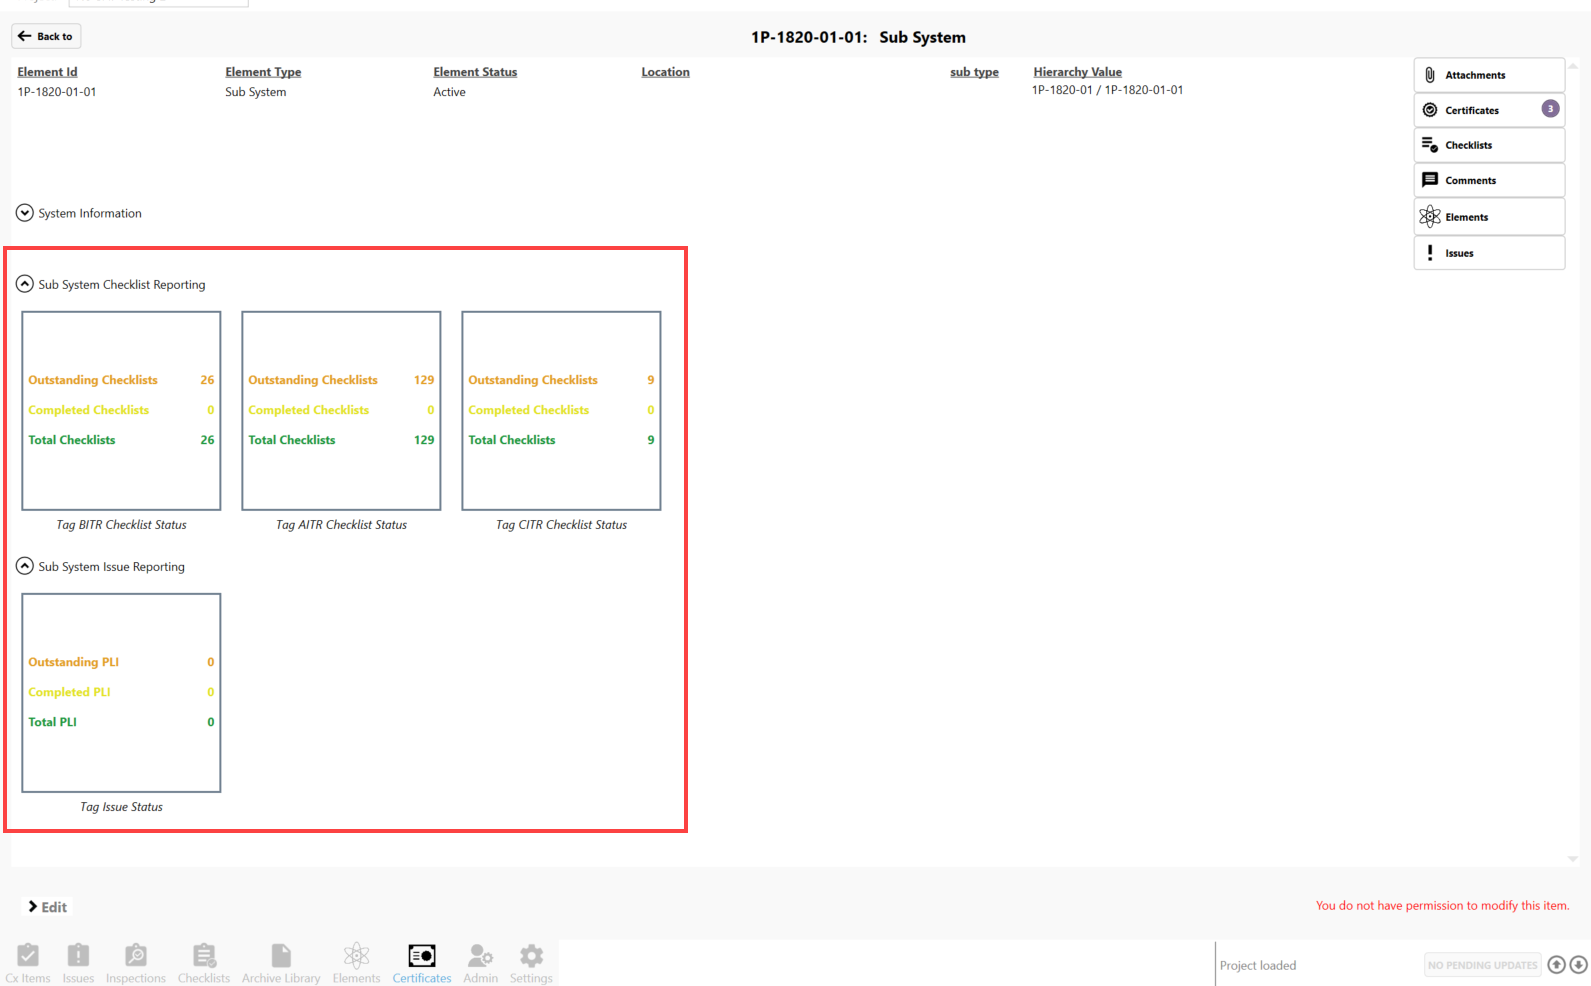Collapse Sub System Issue Reporting section

(25, 566)
